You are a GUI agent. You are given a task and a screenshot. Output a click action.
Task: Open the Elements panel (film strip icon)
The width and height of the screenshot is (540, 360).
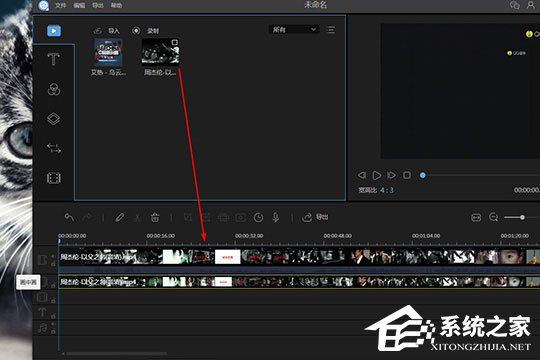(54, 178)
